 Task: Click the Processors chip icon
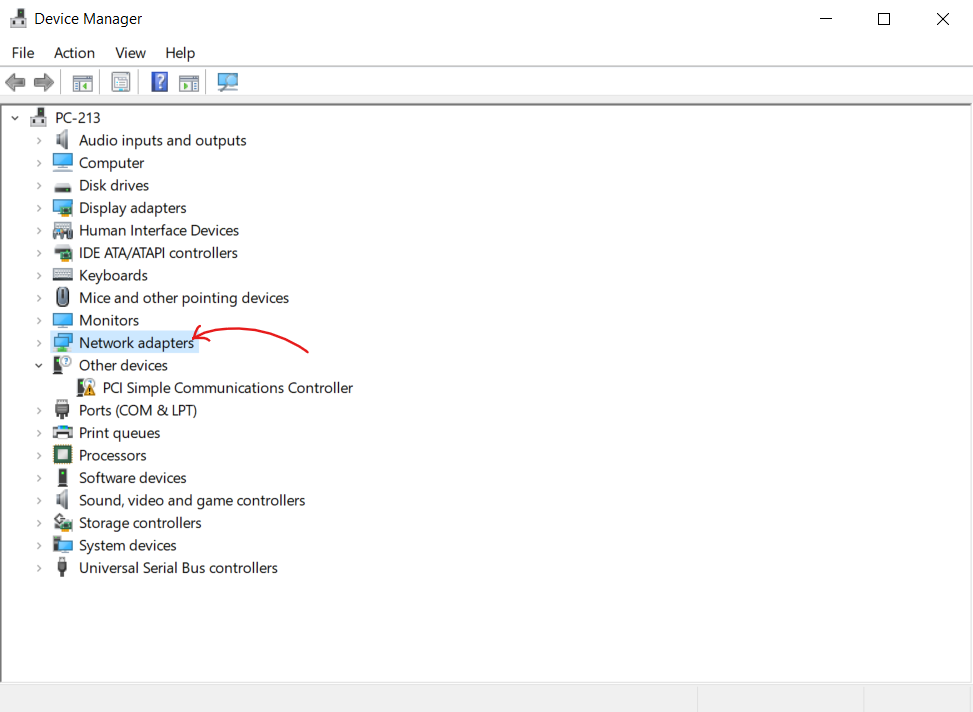point(63,455)
